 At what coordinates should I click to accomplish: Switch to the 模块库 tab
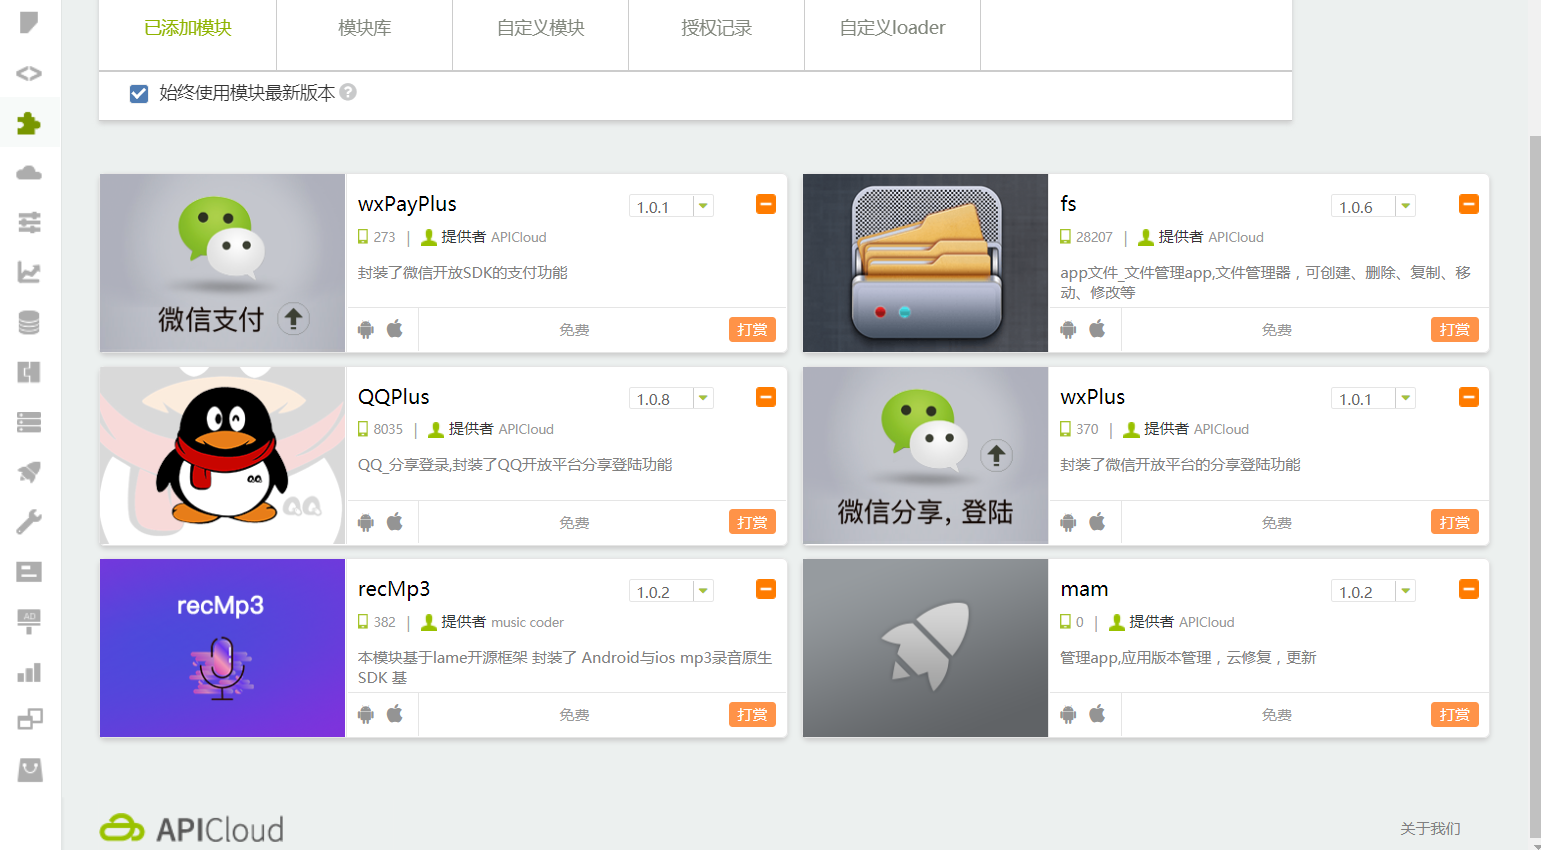click(364, 28)
